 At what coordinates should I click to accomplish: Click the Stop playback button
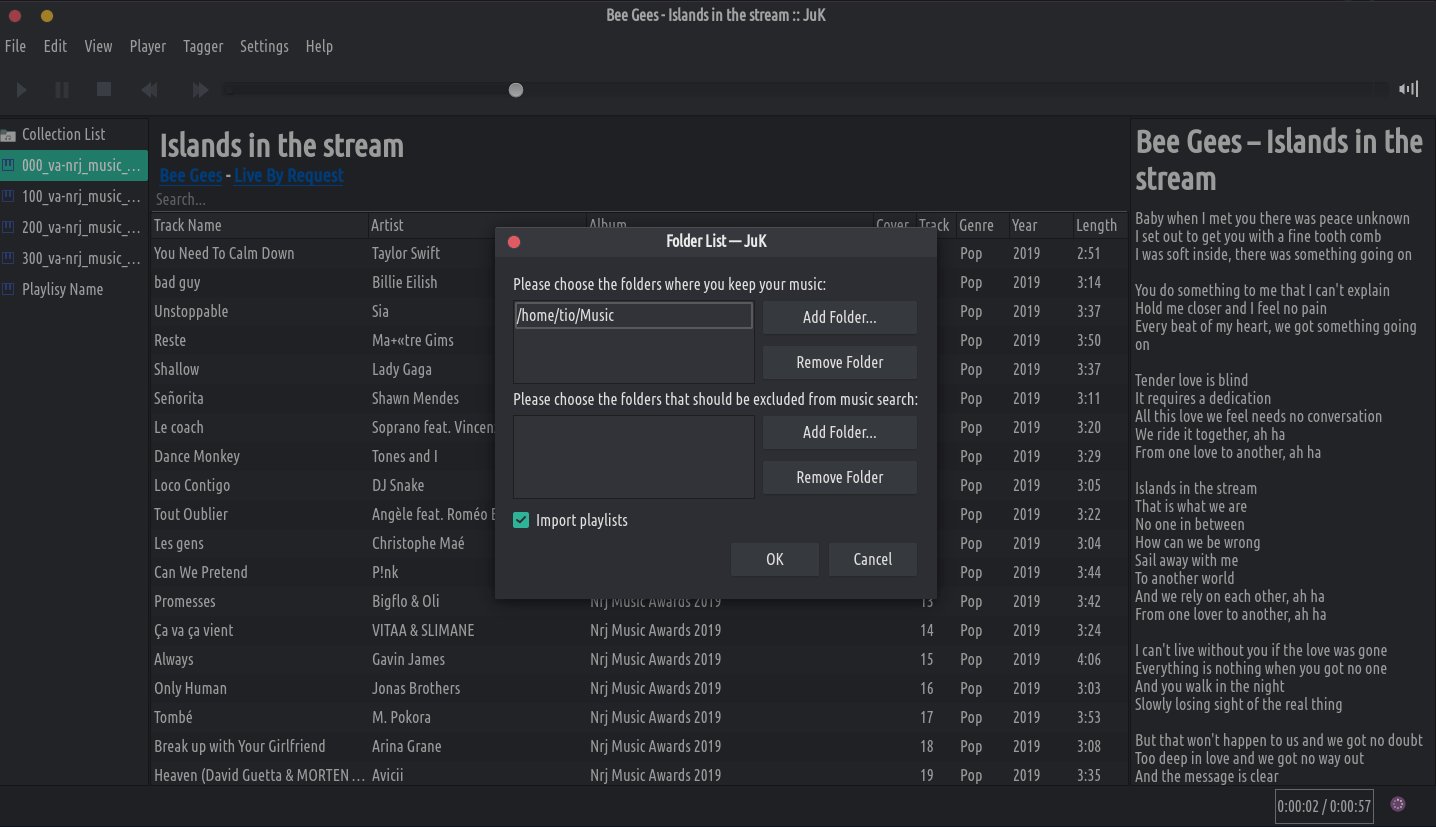(104, 90)
